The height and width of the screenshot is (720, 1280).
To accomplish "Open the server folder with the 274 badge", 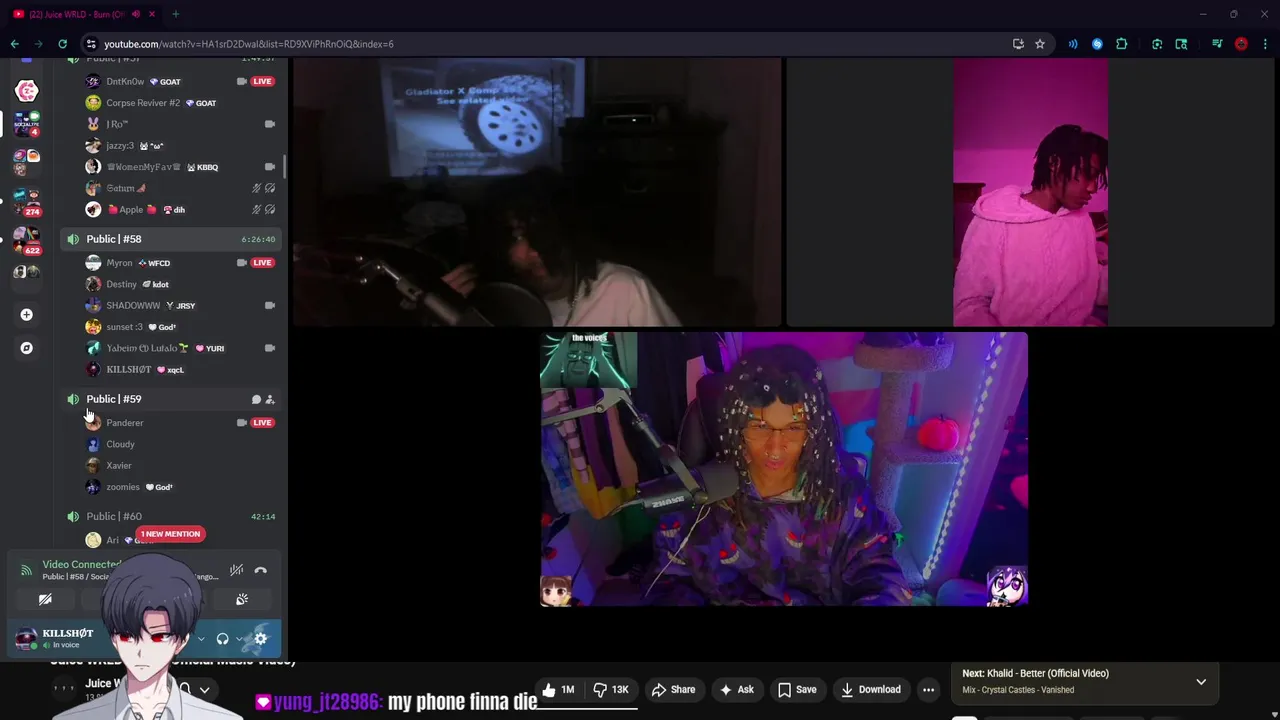I will click(x=26, y=200).
